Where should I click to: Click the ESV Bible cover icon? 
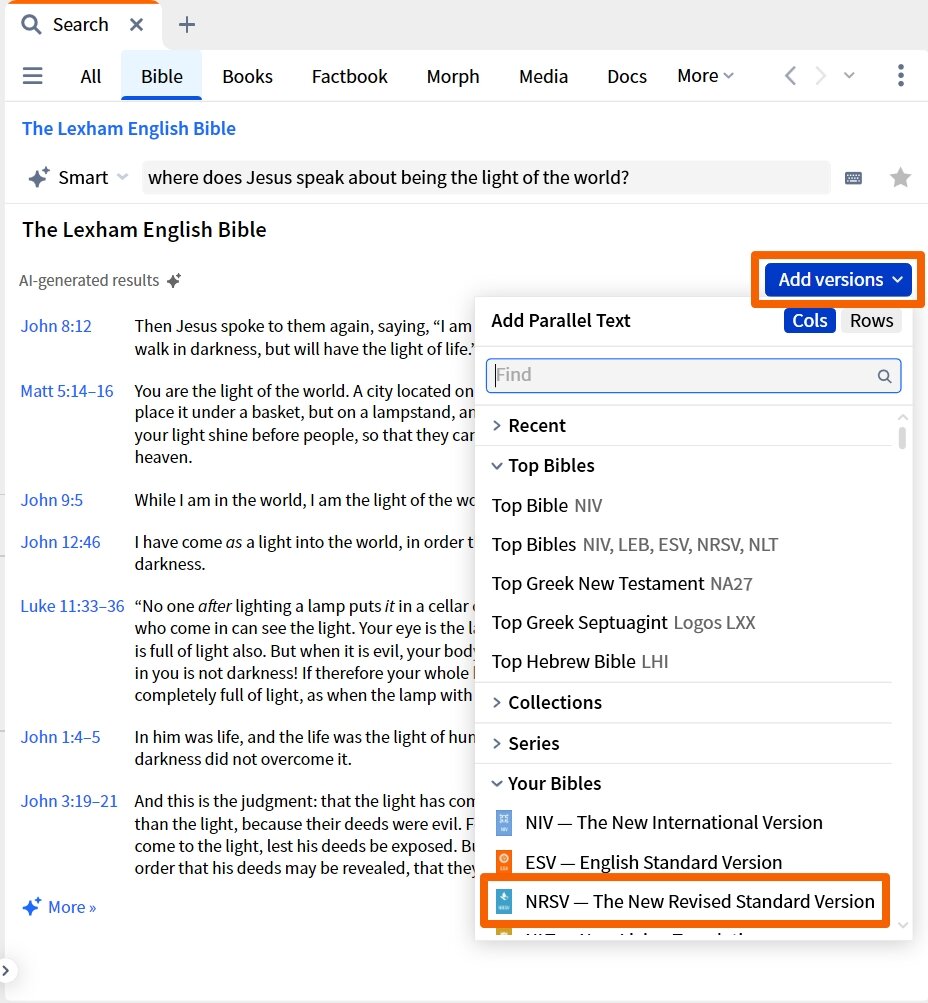tap(504, 862)
